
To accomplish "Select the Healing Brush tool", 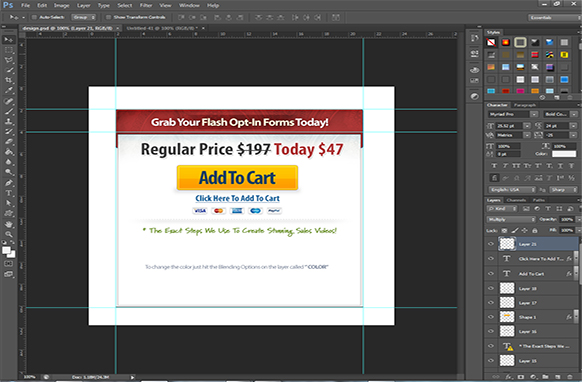I will (x=8, y=101).
